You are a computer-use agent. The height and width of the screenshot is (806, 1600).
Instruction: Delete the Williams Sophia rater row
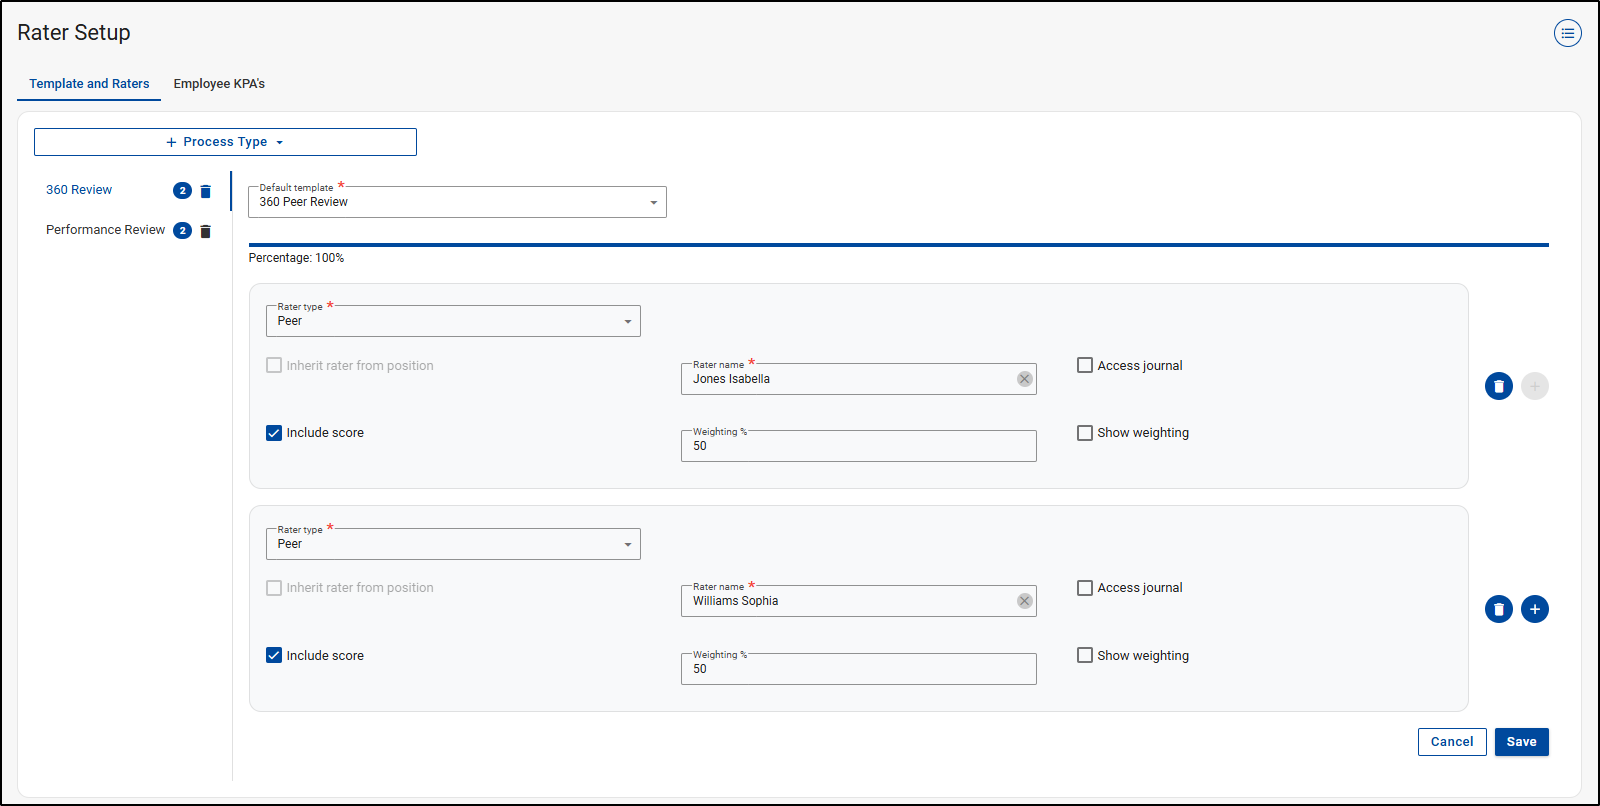(1498, 609)
